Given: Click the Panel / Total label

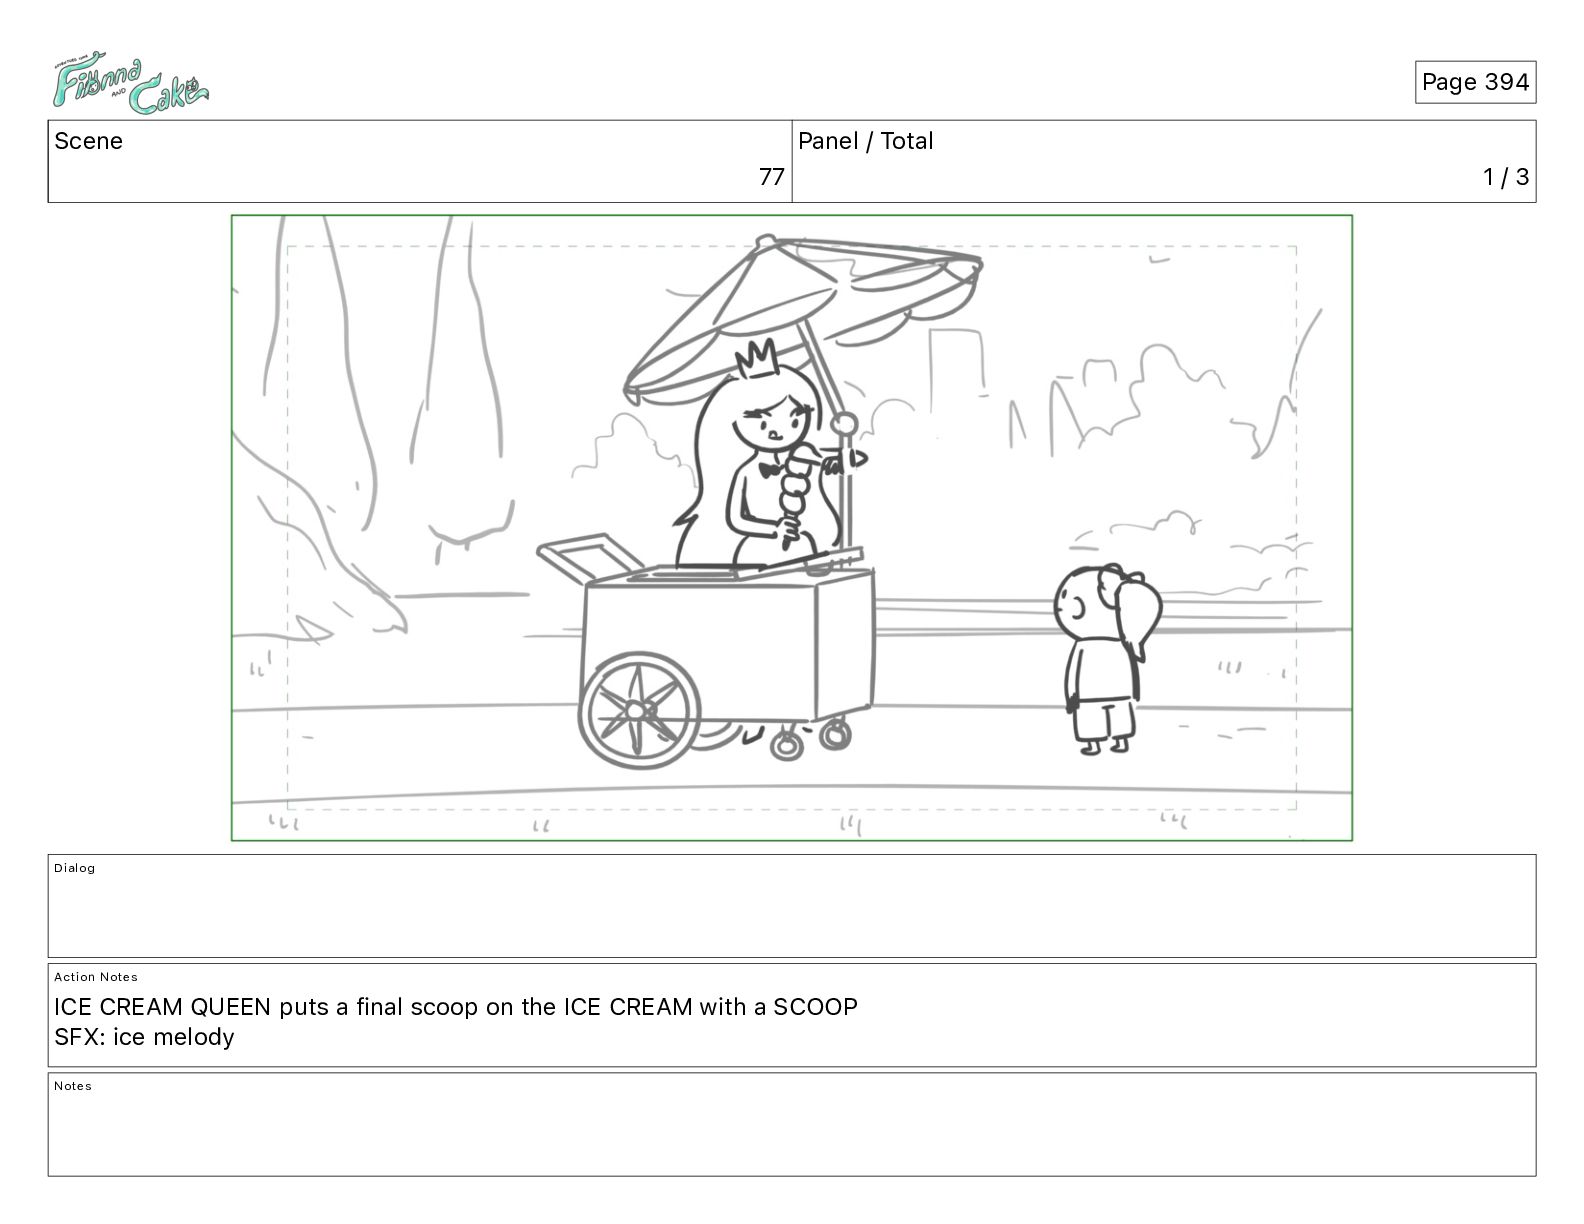Looking at the screenshot, I should click(x=865, y=141).
